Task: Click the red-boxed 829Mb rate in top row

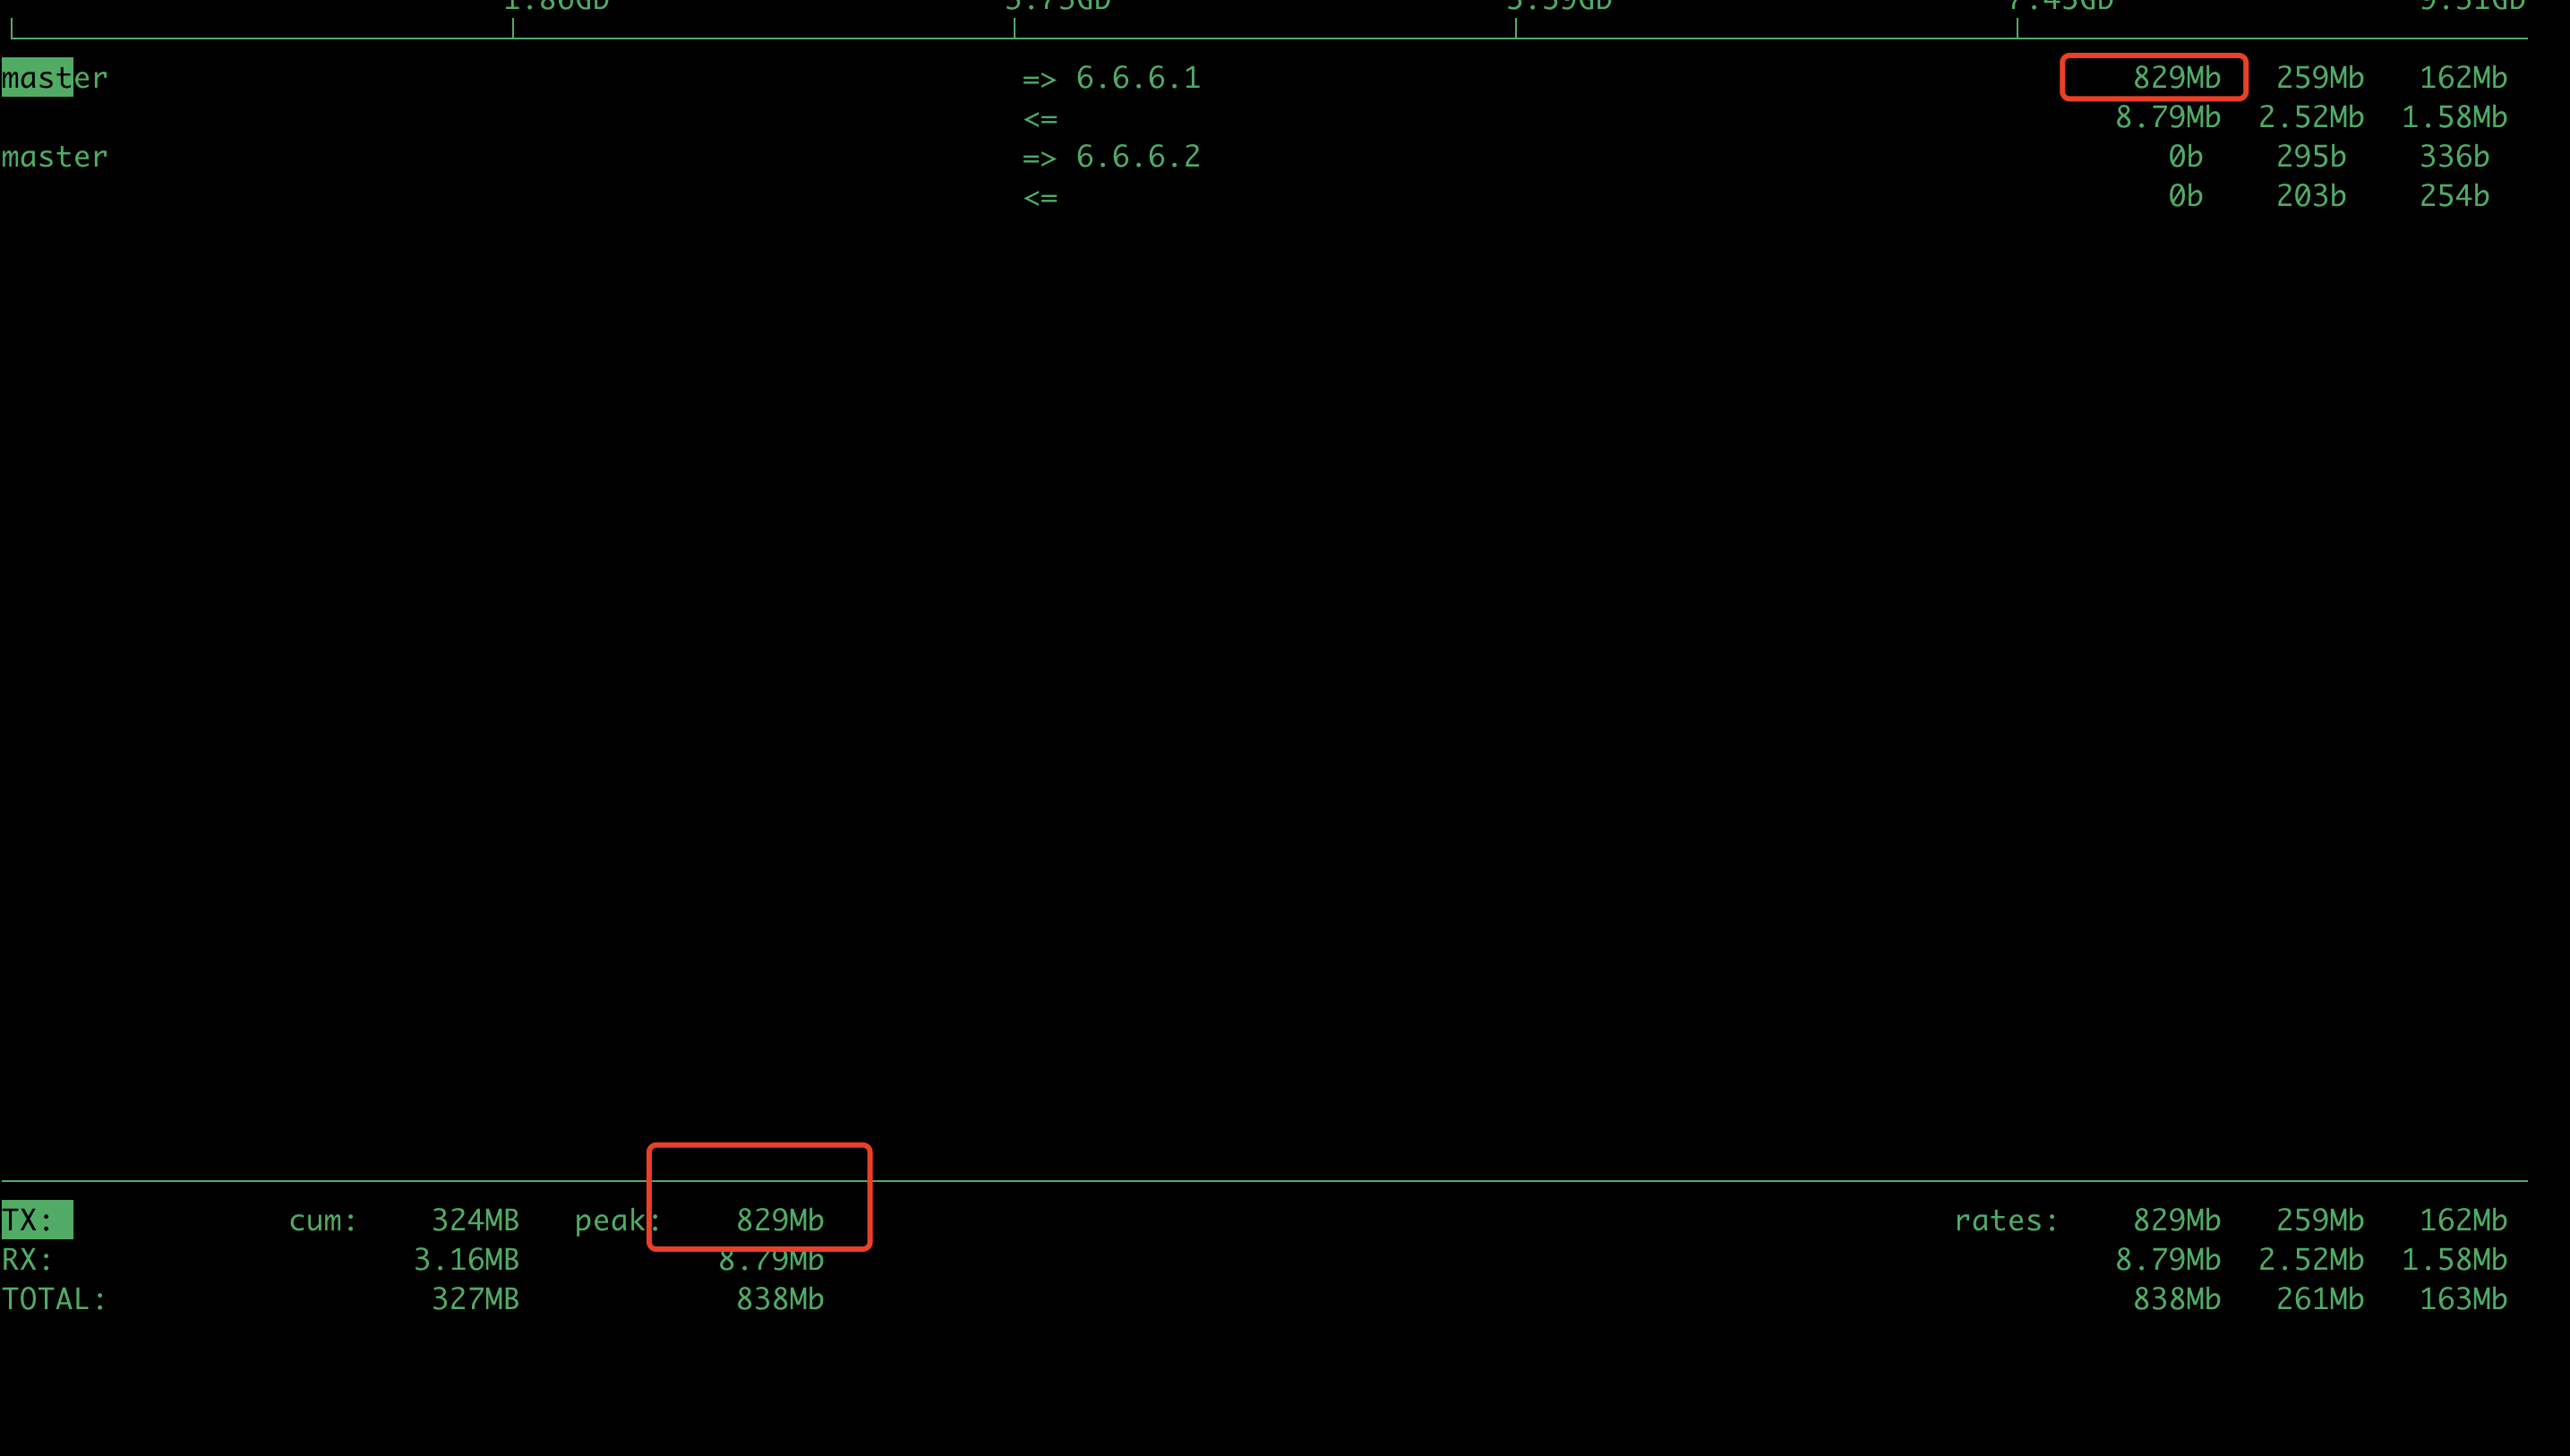Action: 2175,78
